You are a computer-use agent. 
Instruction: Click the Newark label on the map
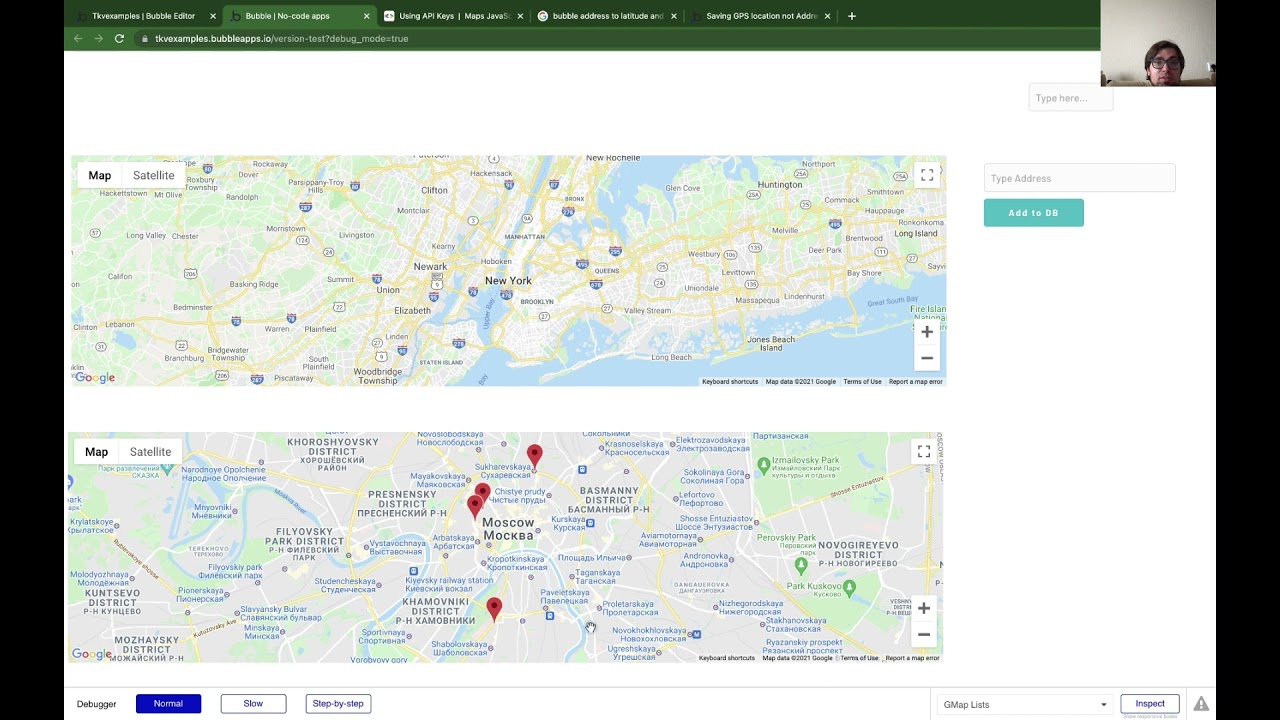pyautogui.click(x=430, y=267)
